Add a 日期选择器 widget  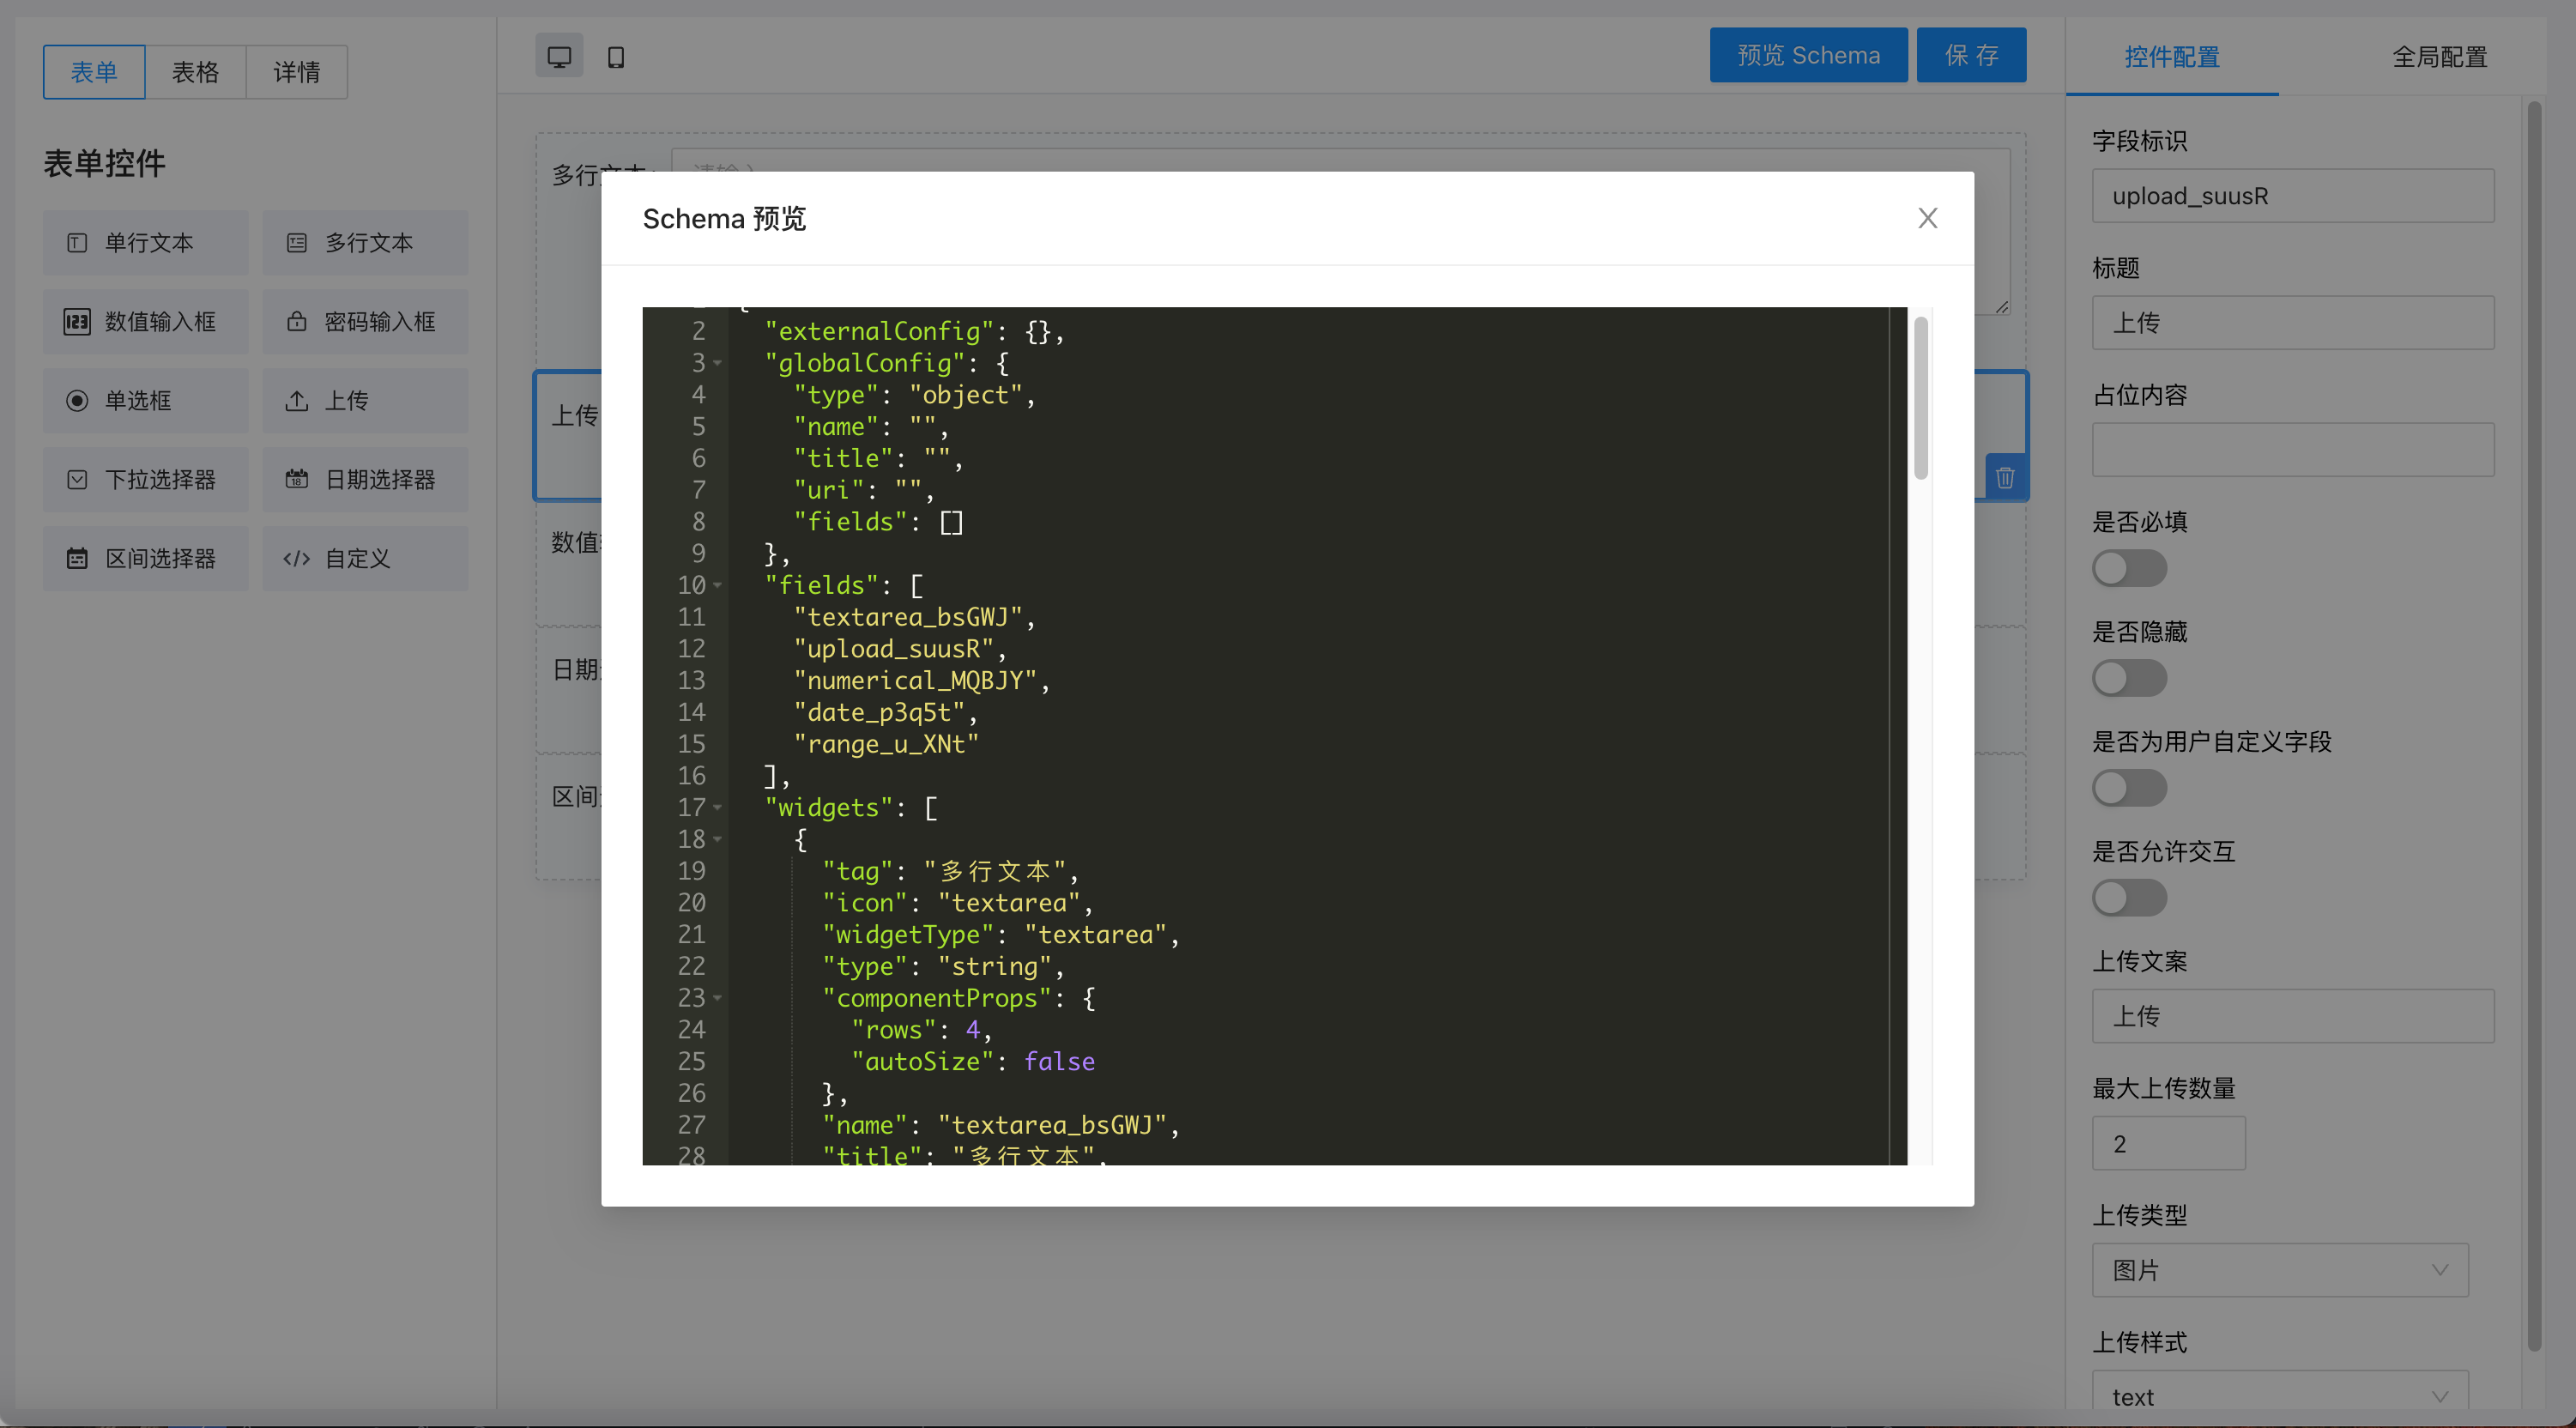click(x=365, y=480)
